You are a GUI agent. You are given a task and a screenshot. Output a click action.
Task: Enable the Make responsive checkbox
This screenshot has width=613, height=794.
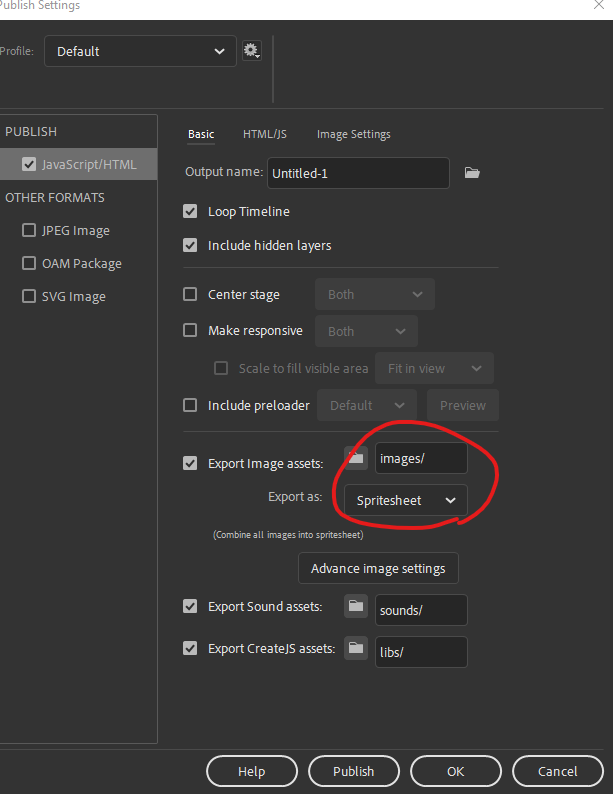coord(190,331)
